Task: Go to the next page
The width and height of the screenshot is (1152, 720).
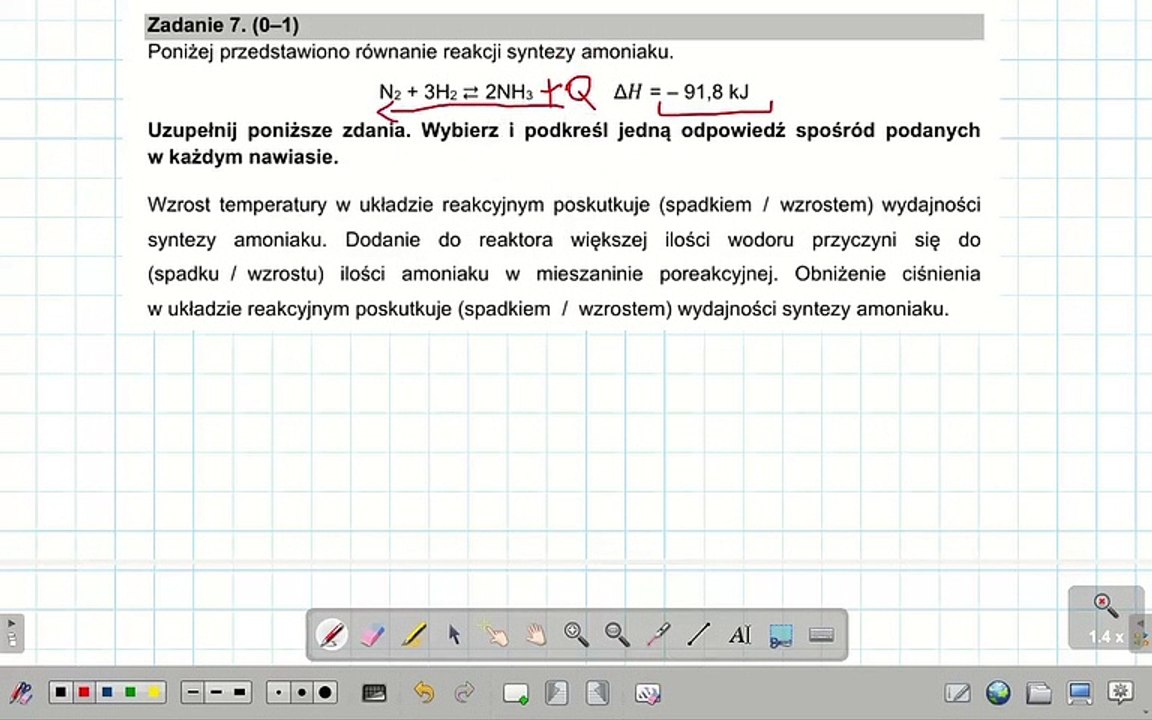Action: pyautogui.click(x=598, y=693)
